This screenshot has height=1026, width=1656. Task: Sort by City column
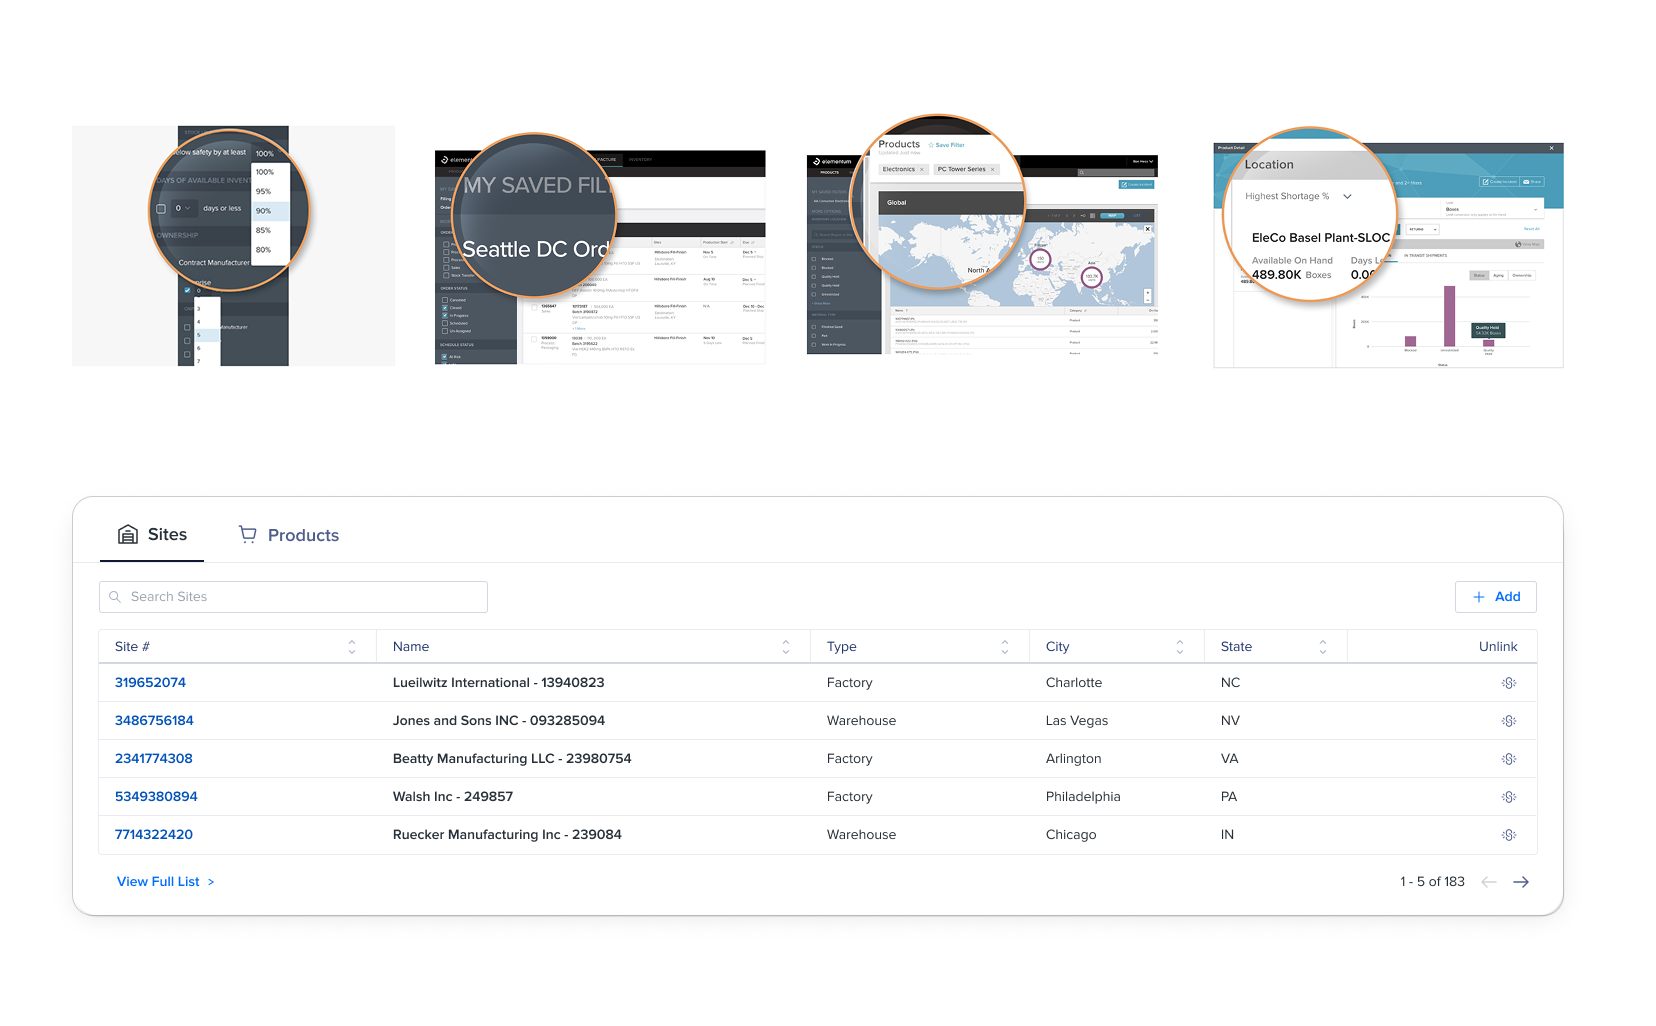[1180, 647]
